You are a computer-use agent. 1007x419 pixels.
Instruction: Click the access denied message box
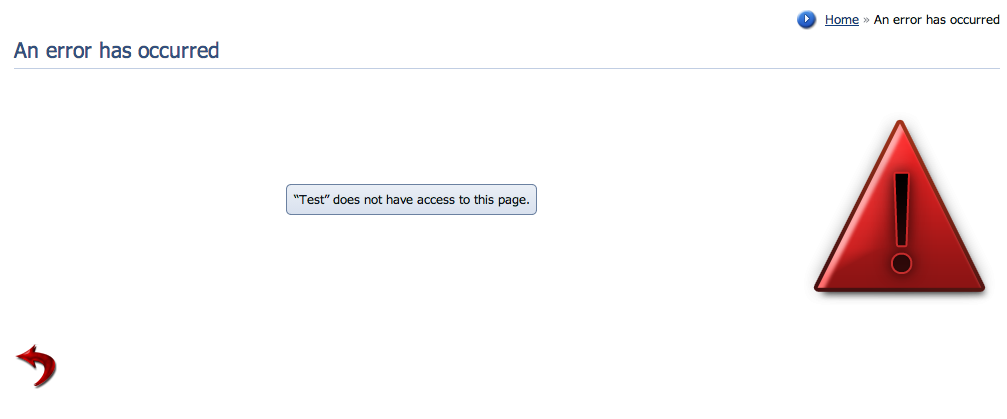(x=411, y=199)
